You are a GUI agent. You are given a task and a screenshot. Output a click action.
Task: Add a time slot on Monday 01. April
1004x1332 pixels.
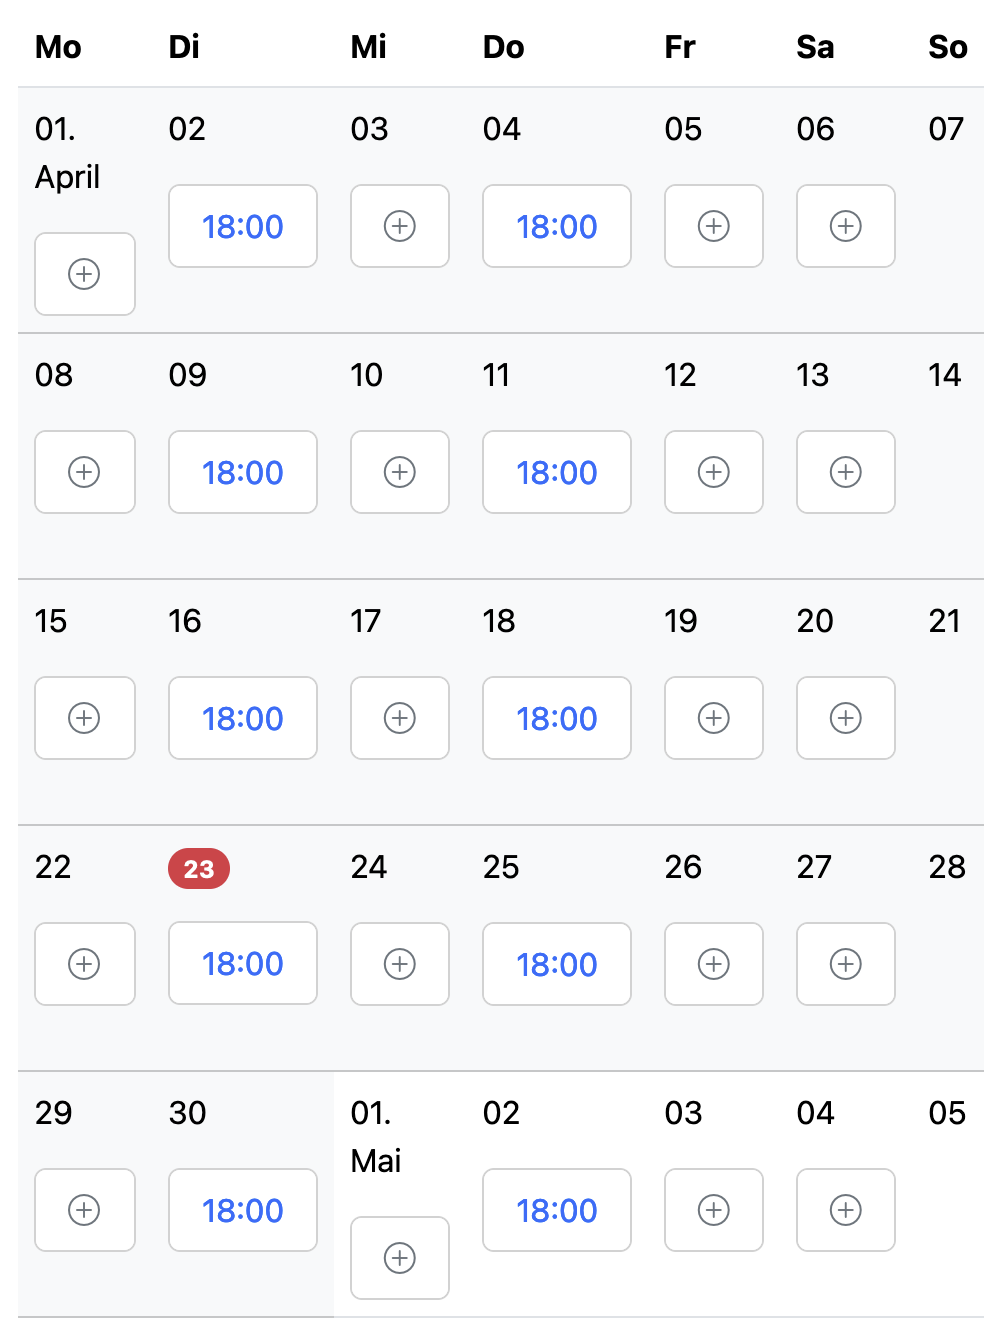coord(85,274)
